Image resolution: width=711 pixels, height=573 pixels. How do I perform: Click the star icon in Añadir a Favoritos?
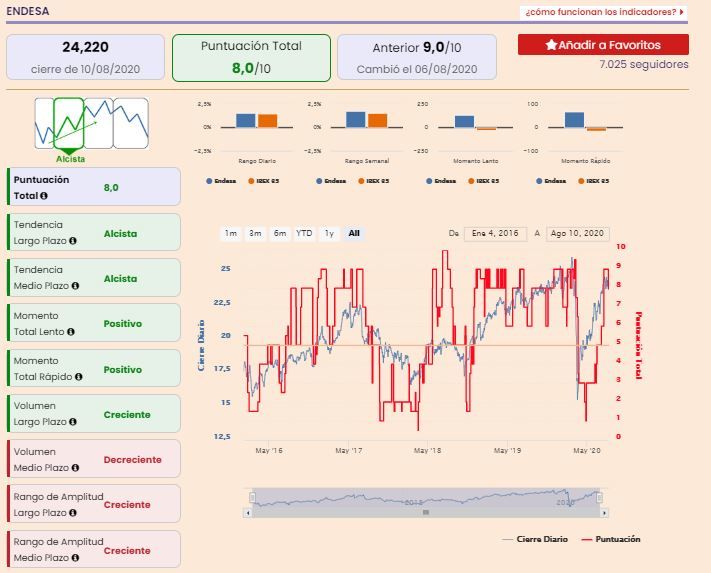551,45
